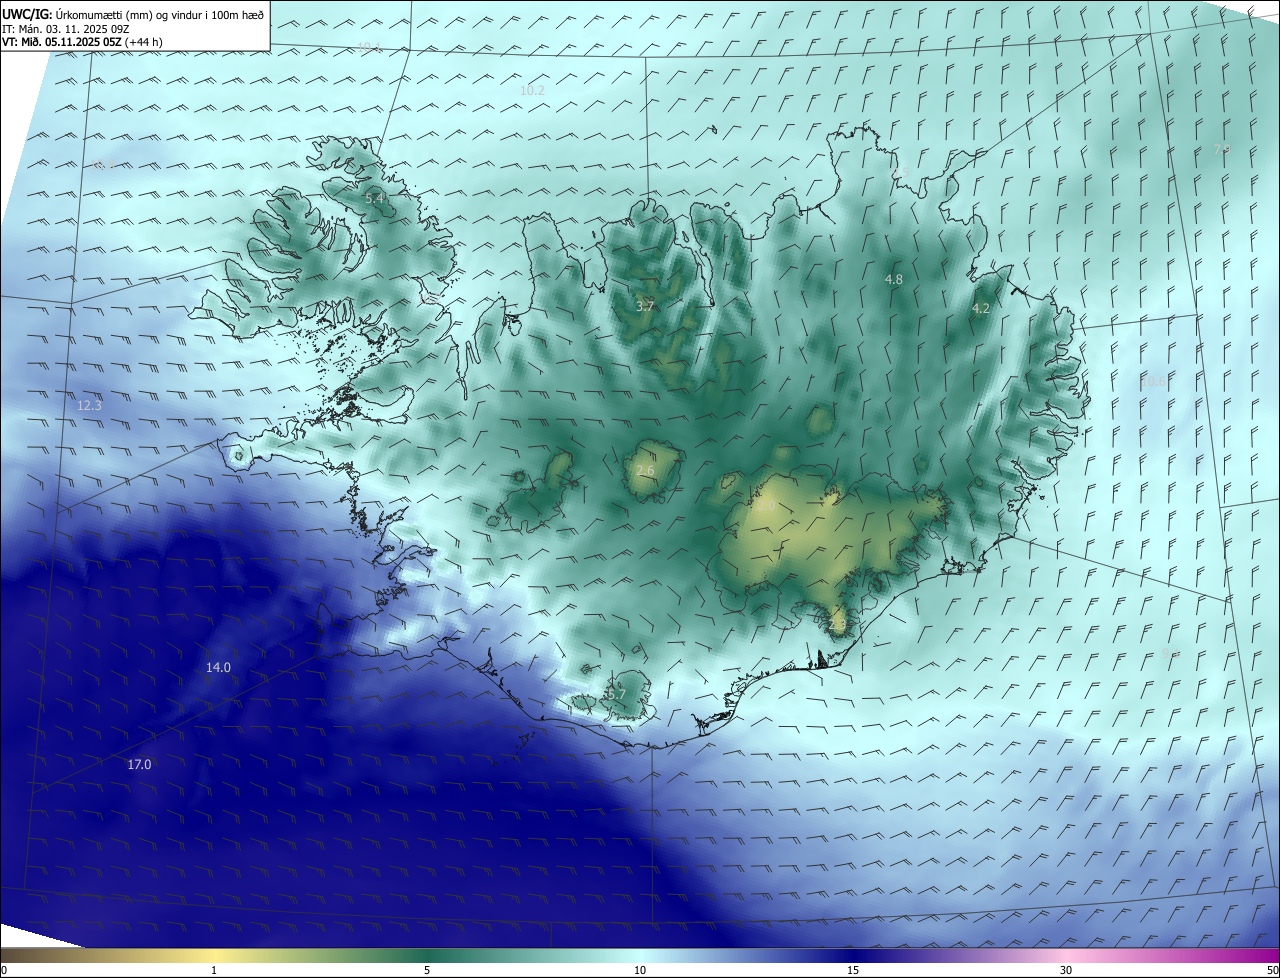Click the 4.8 value in northeast Iceland
The height and width of the screenshot is (978, 1280).
tap(894, 280)
